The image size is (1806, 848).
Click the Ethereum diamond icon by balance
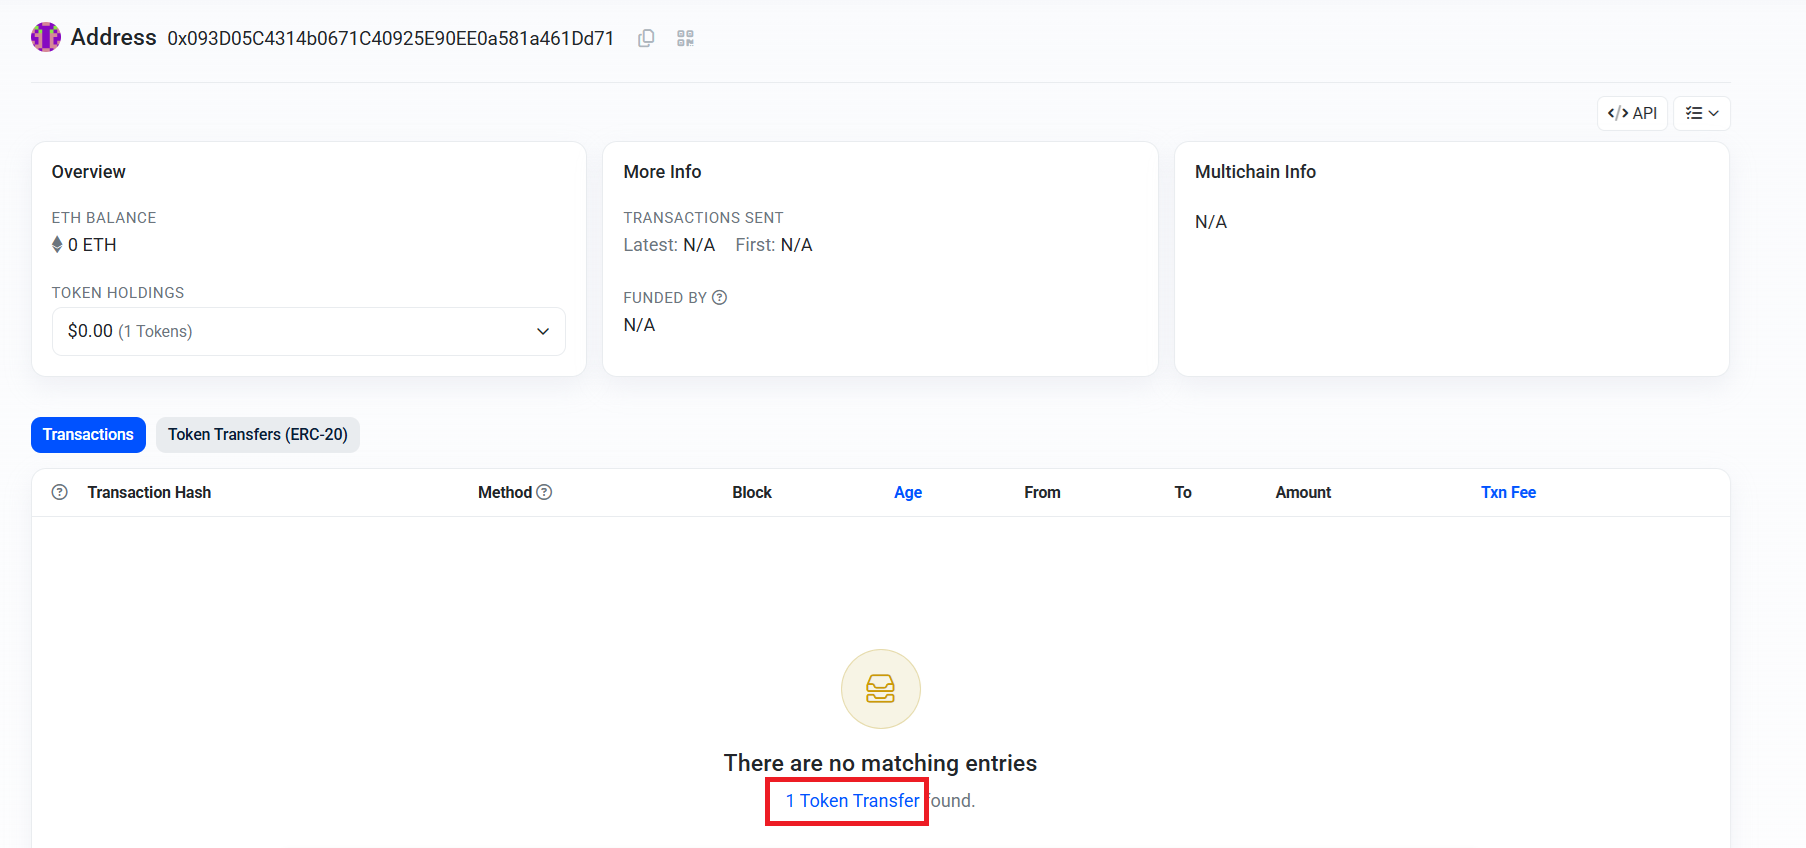pyautogui.click(x=57, y=244)
